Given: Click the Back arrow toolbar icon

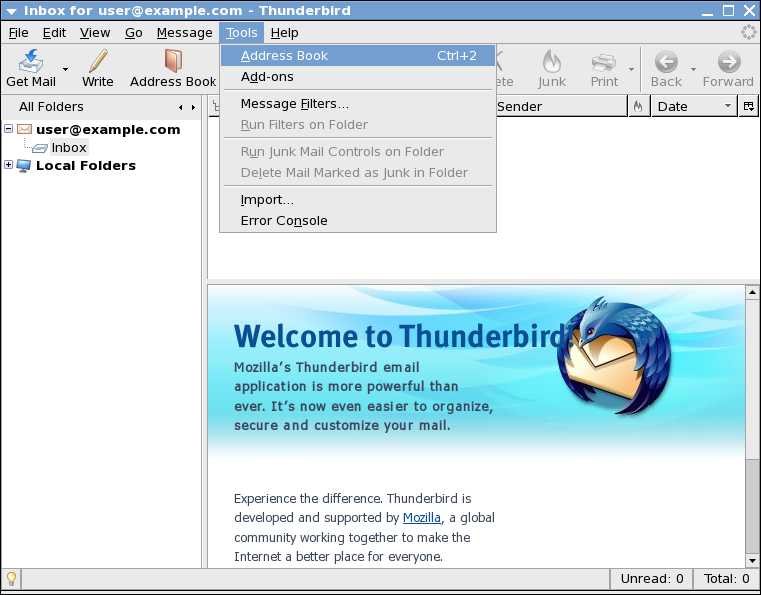Looking at the screenshot, I should pos(666,61).
